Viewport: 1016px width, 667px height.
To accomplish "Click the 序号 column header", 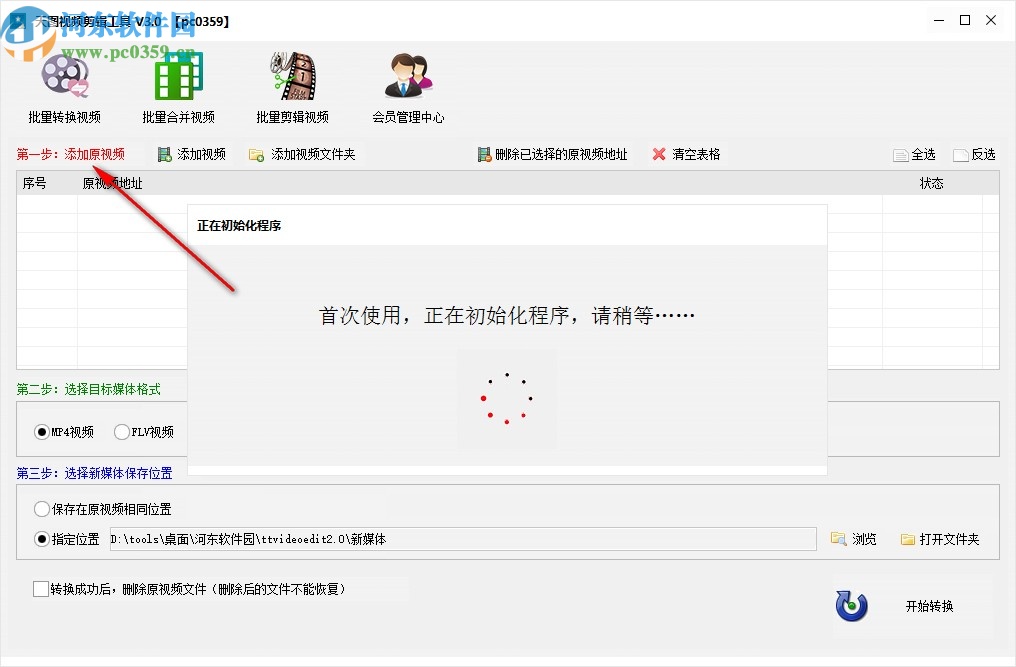I will click(34, 183).
